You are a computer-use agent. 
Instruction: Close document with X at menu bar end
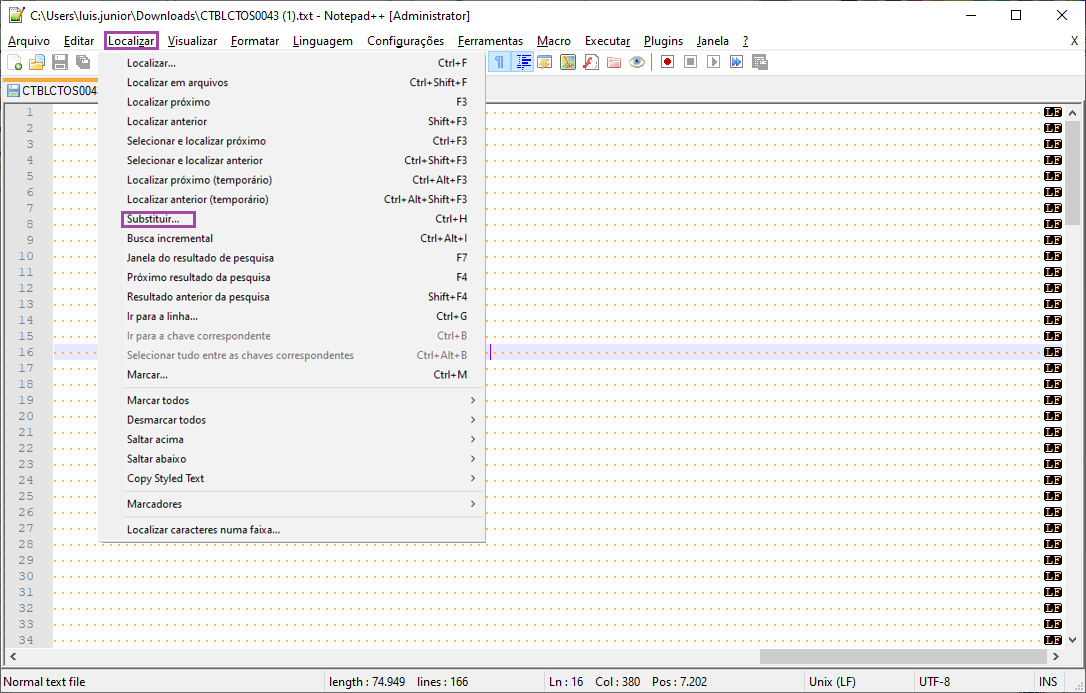(x=1074, y=41)
